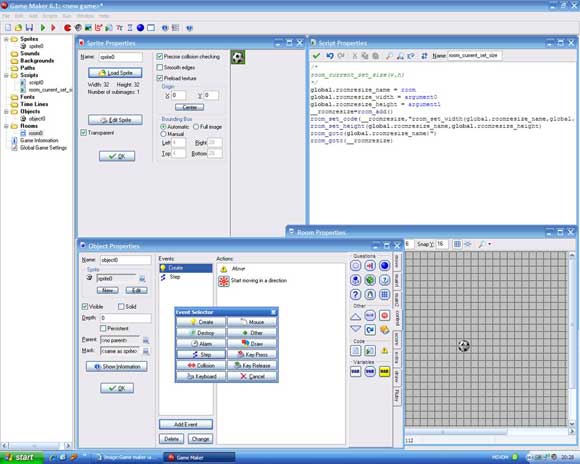580x464 pixels.
Task: Confirm the script with the green checkmark
Action: pyautogui.click(x=316, y=56)
